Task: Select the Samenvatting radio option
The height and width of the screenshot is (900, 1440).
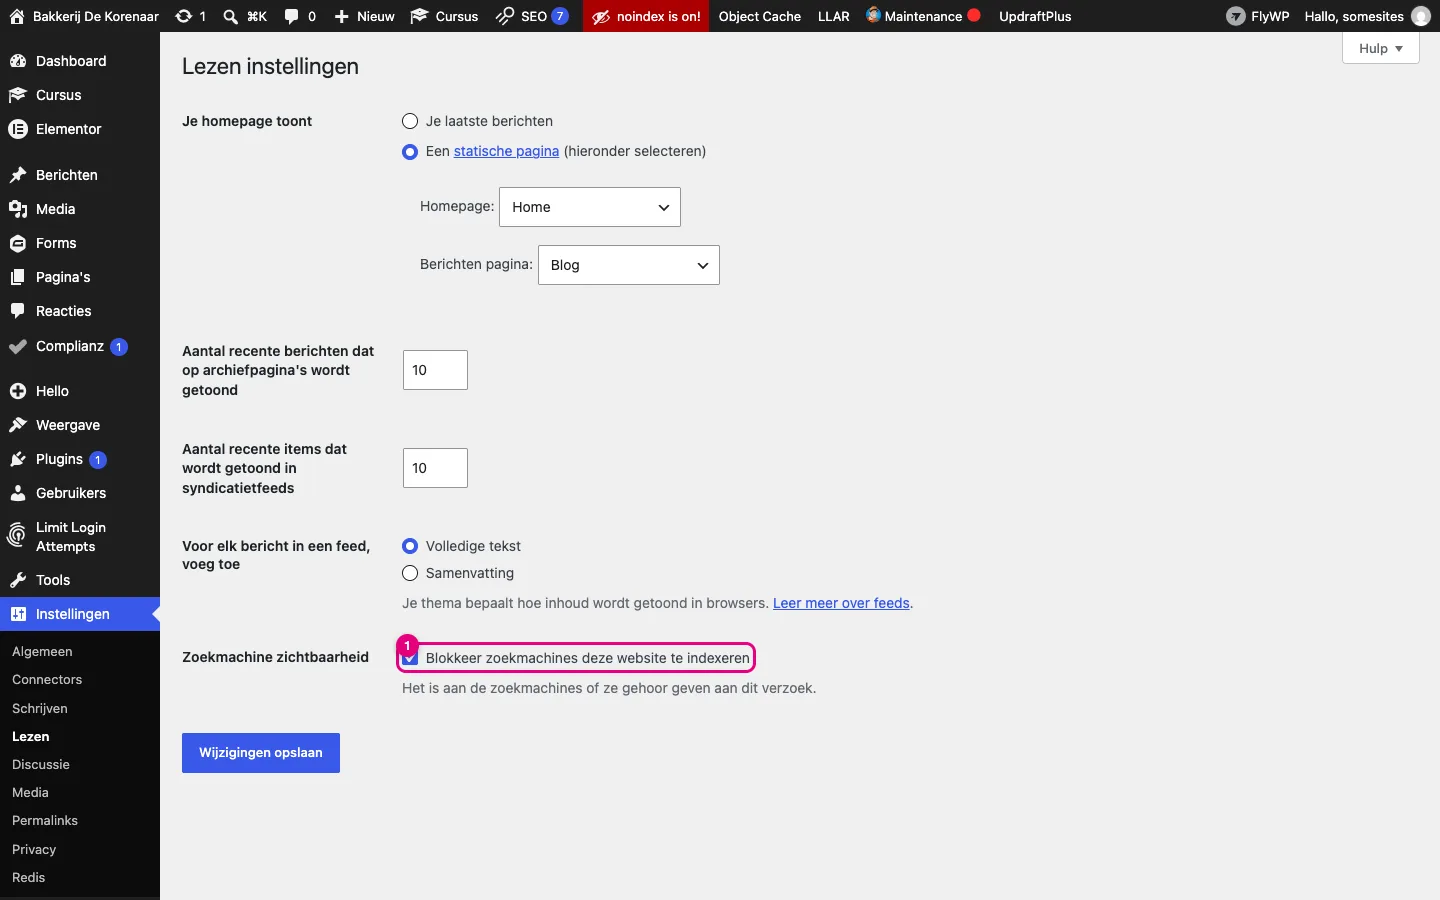Action: (410, 573)
